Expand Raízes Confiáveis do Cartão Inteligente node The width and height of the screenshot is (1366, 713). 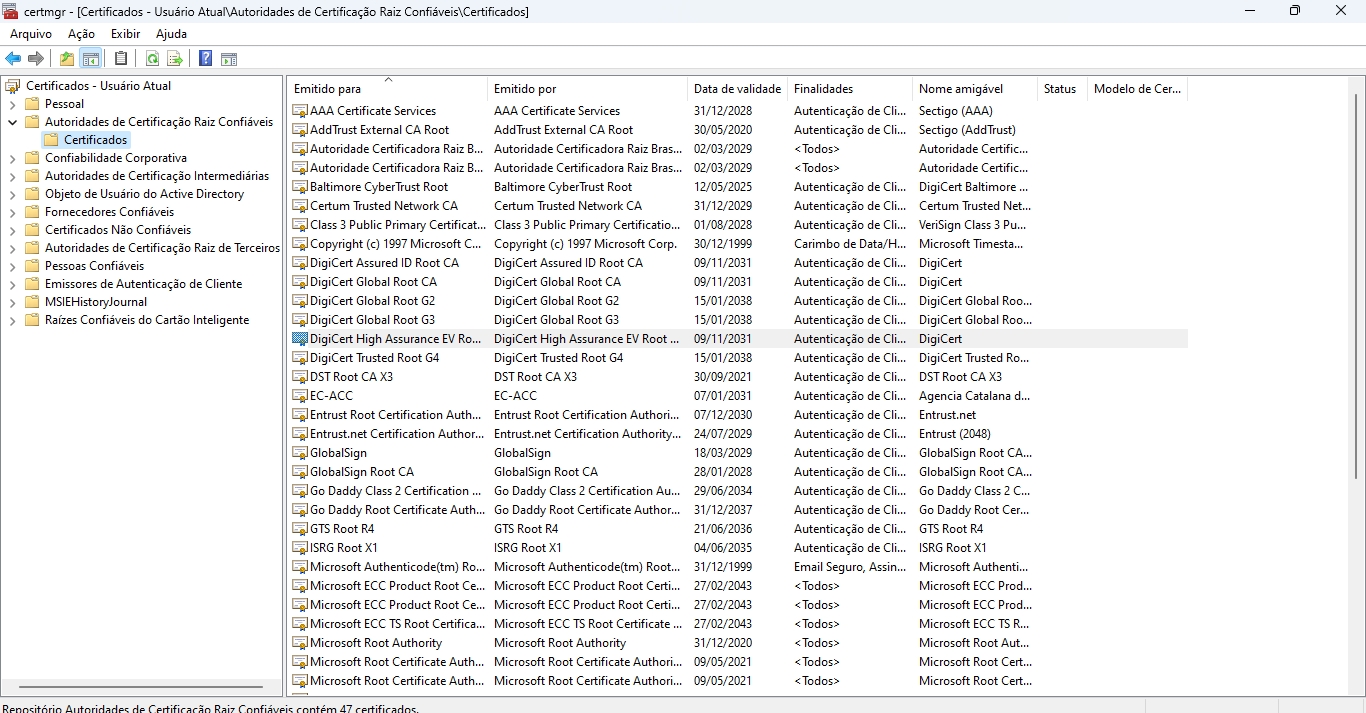click(12, 320)
